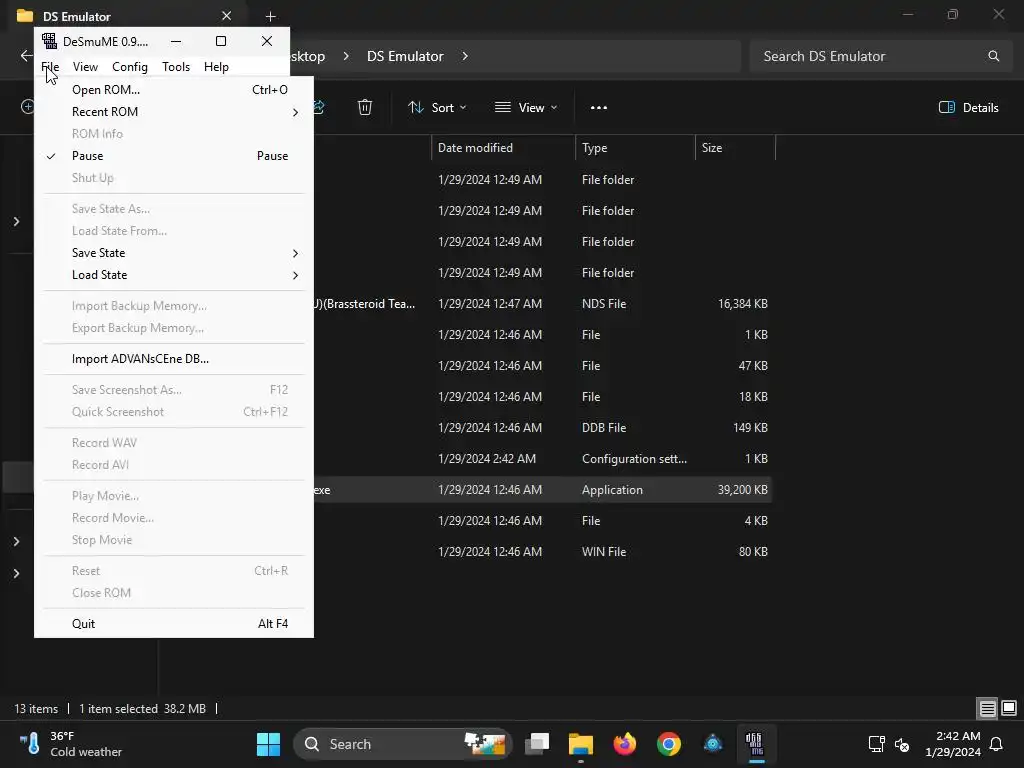Select Import ADVANsCEne DB... menu entry
The image size is (1024, 768).
pos(174,359)
